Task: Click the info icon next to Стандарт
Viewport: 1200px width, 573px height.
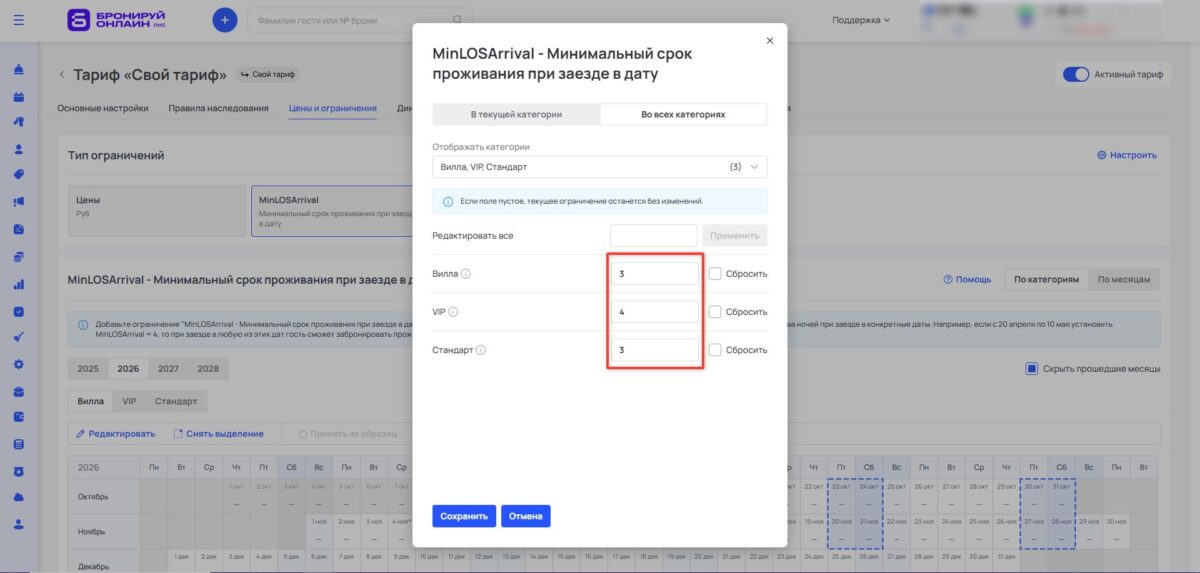Action: click(481, 350)
